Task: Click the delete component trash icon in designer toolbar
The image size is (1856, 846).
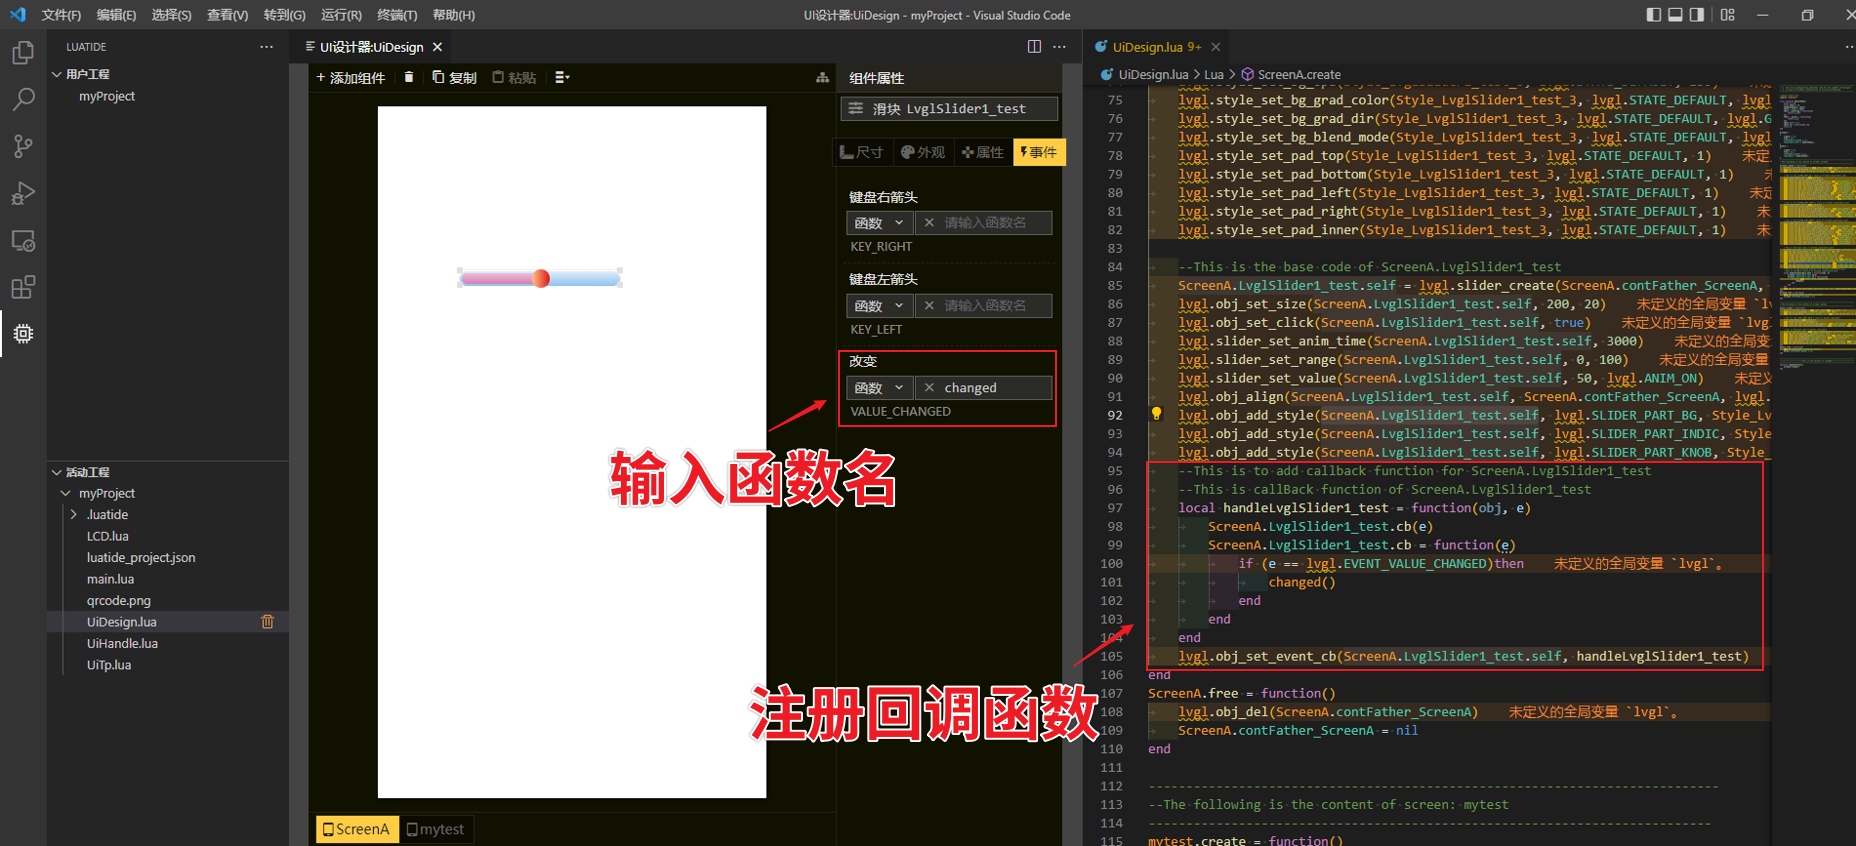Action: pyautogui.click(x=408, y=77)
